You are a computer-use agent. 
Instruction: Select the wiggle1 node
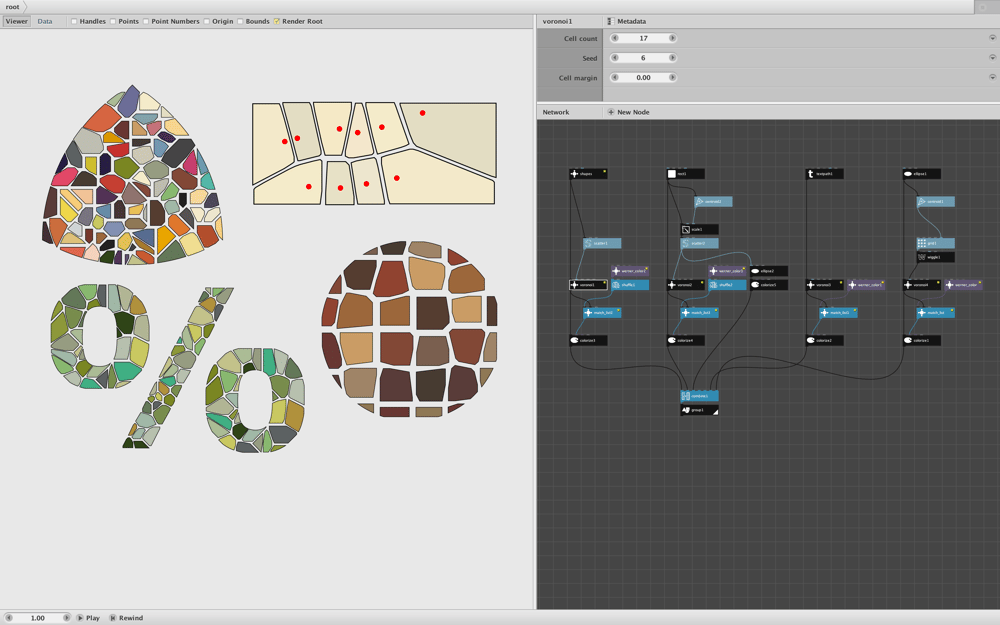[x=936, y=257]
